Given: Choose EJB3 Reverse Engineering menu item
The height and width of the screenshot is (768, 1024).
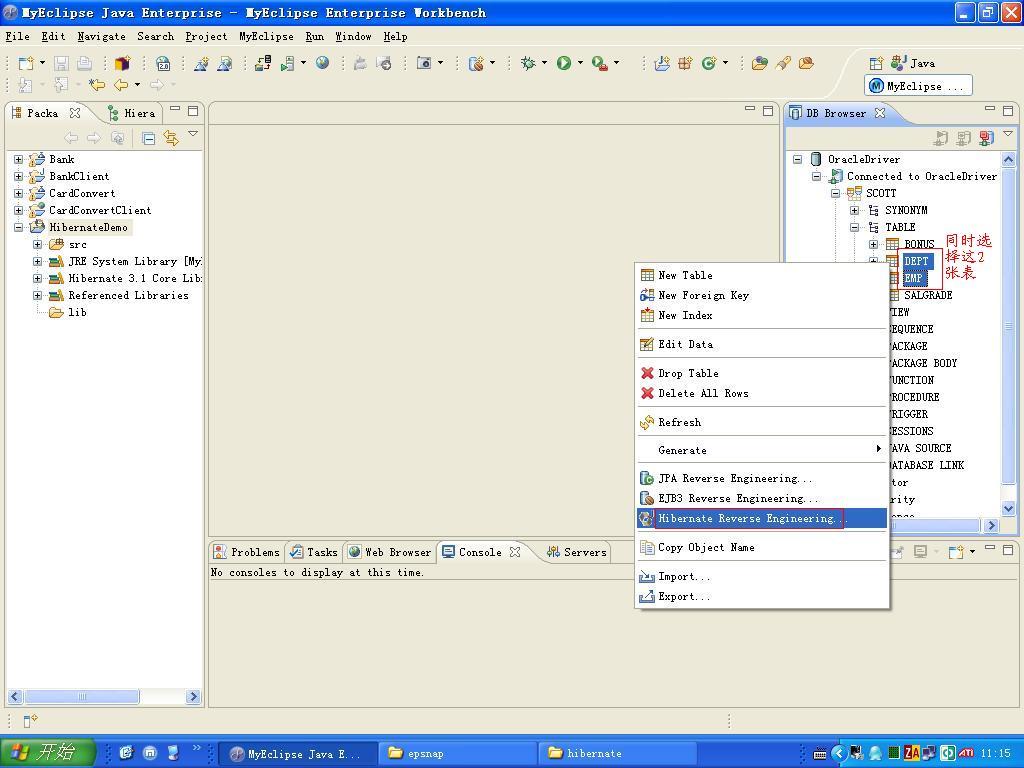Looking at the screenshot, I should [761, 498].
